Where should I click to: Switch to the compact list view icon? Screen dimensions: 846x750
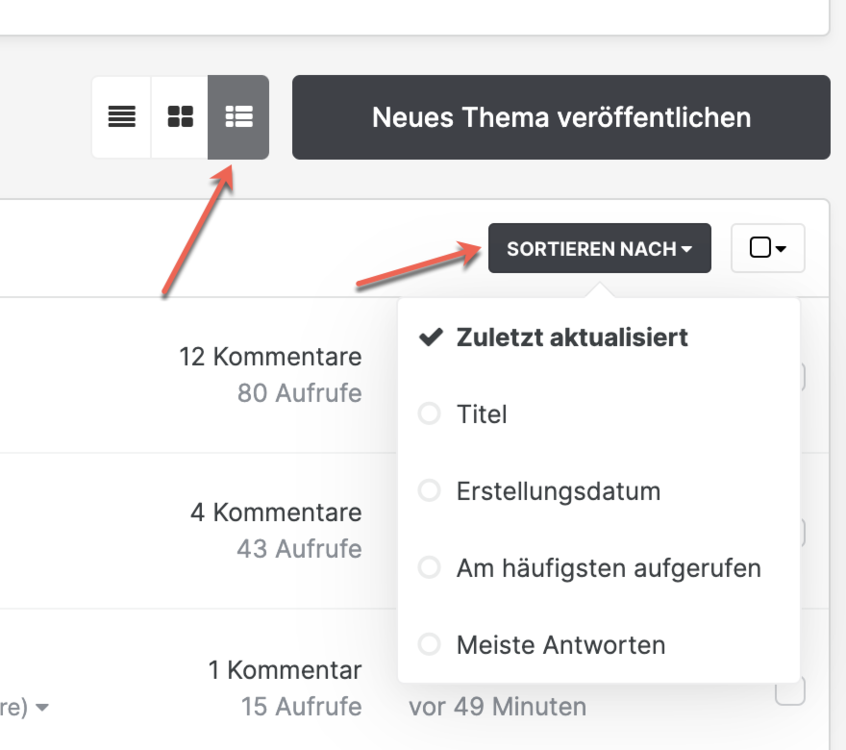[x=122, y=117]
